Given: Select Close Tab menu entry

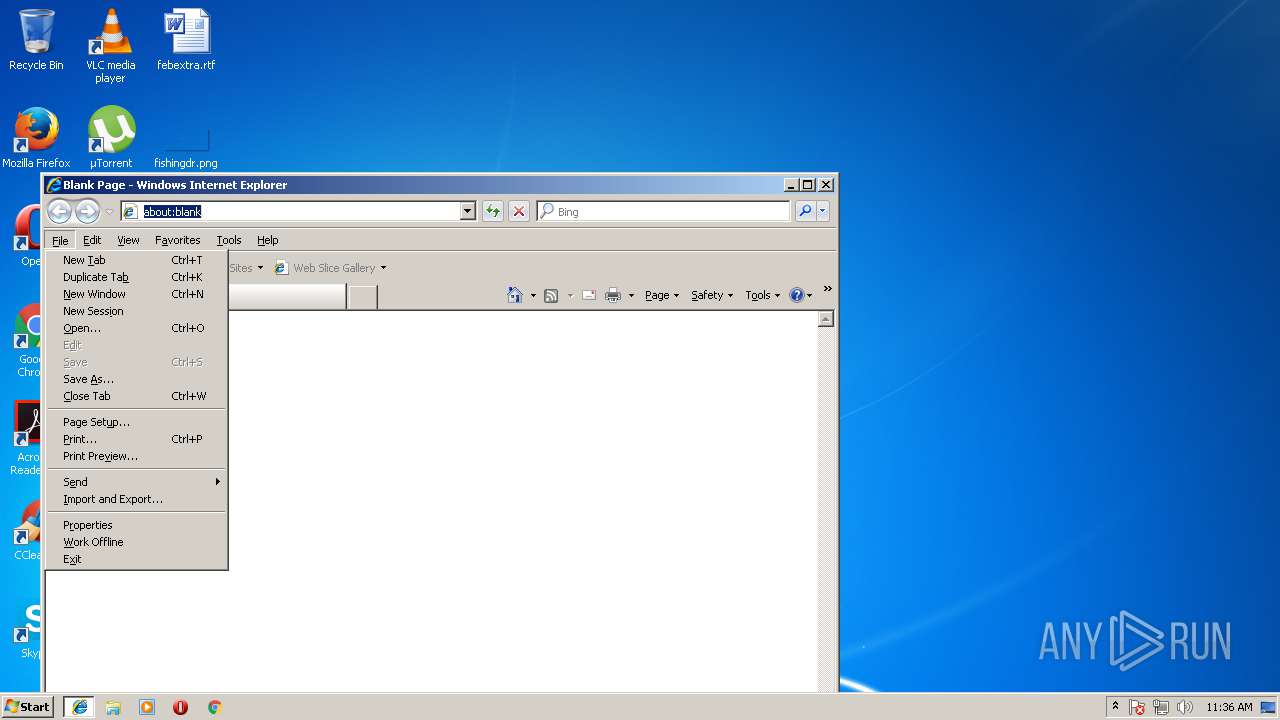Looking at the screenshot, I should click(x=136, y=396).
